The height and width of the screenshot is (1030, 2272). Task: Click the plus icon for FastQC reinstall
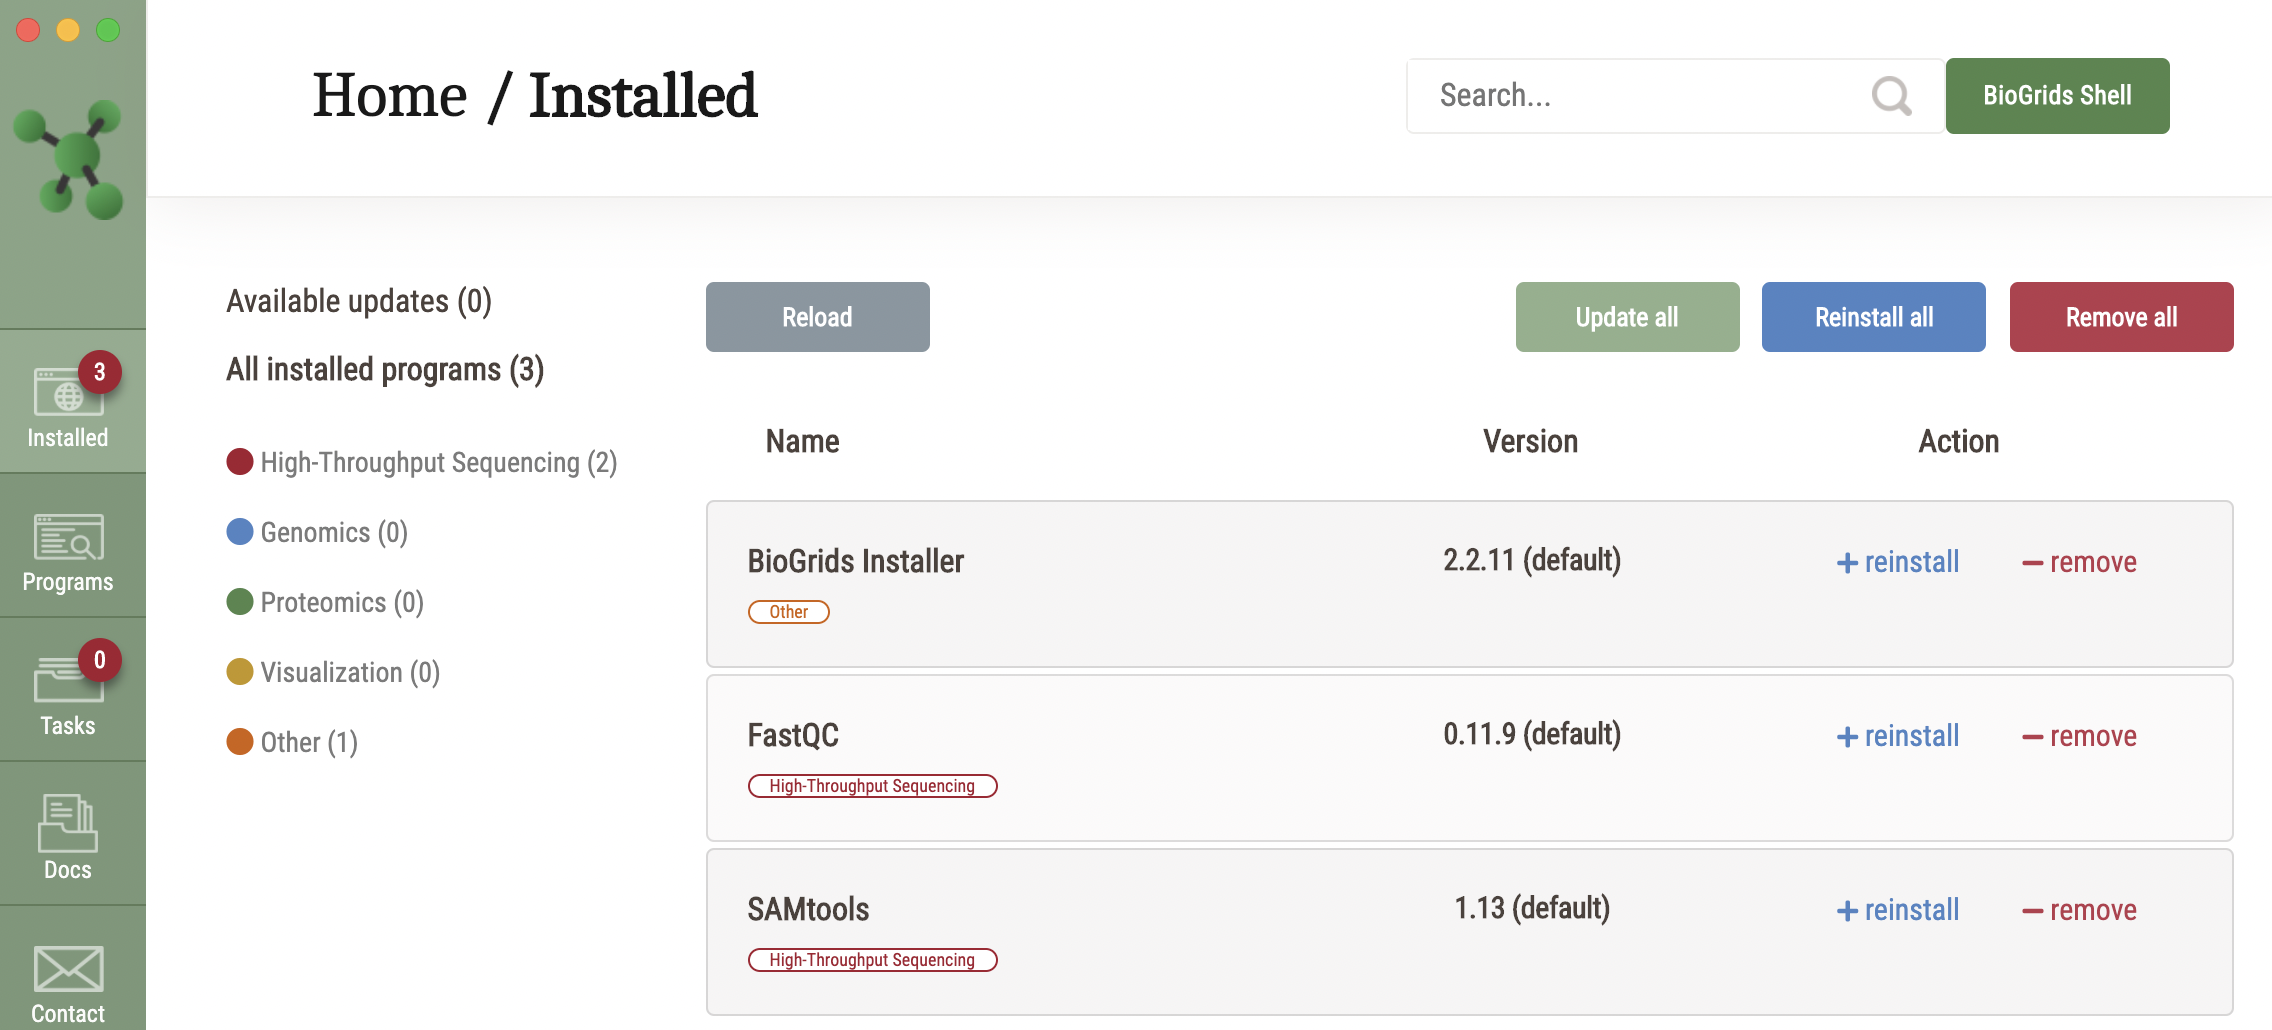[1847, 737]
